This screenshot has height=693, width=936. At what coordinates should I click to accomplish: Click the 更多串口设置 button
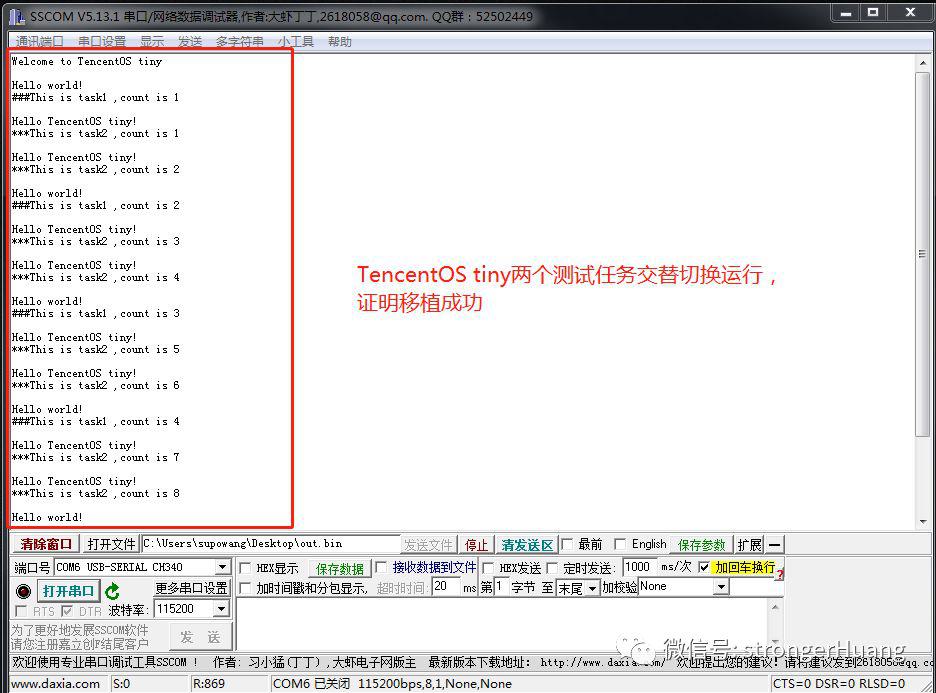coord(192,588)
